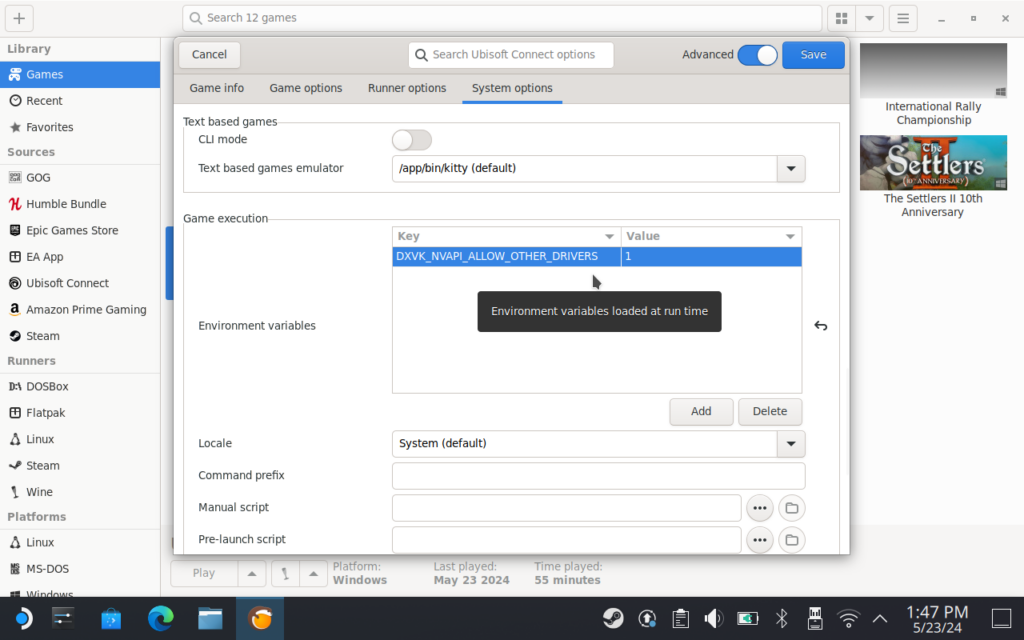Add a new environment variable

[x=701, y=411]
